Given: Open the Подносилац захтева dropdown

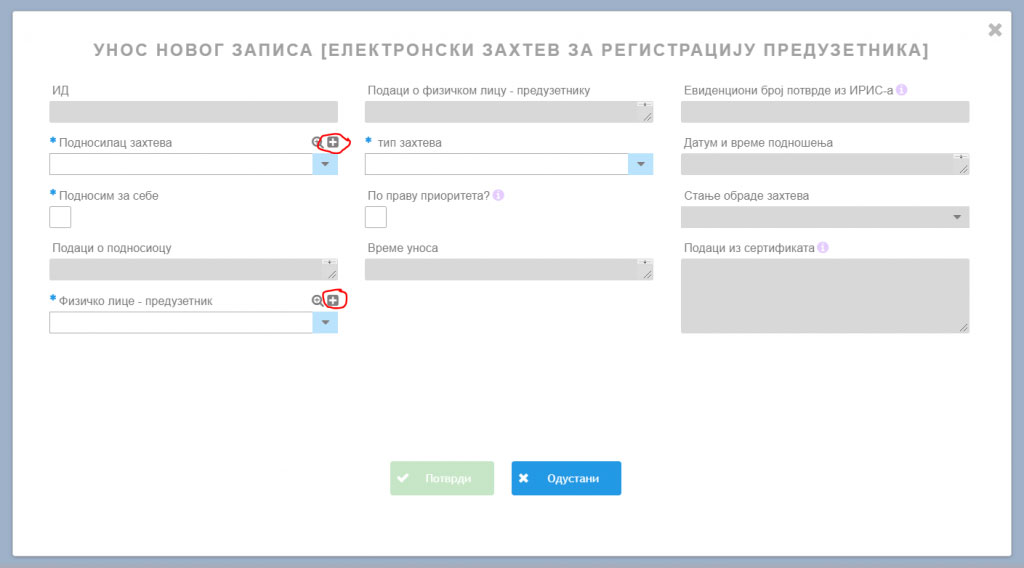Looking at the screenshot, I should 325,164.
